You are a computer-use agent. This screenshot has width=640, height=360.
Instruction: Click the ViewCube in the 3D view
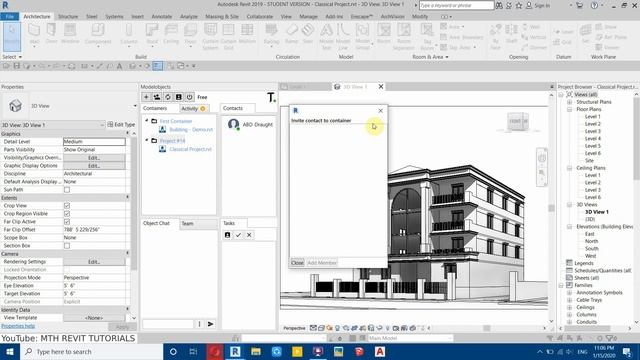coord(518,121)
